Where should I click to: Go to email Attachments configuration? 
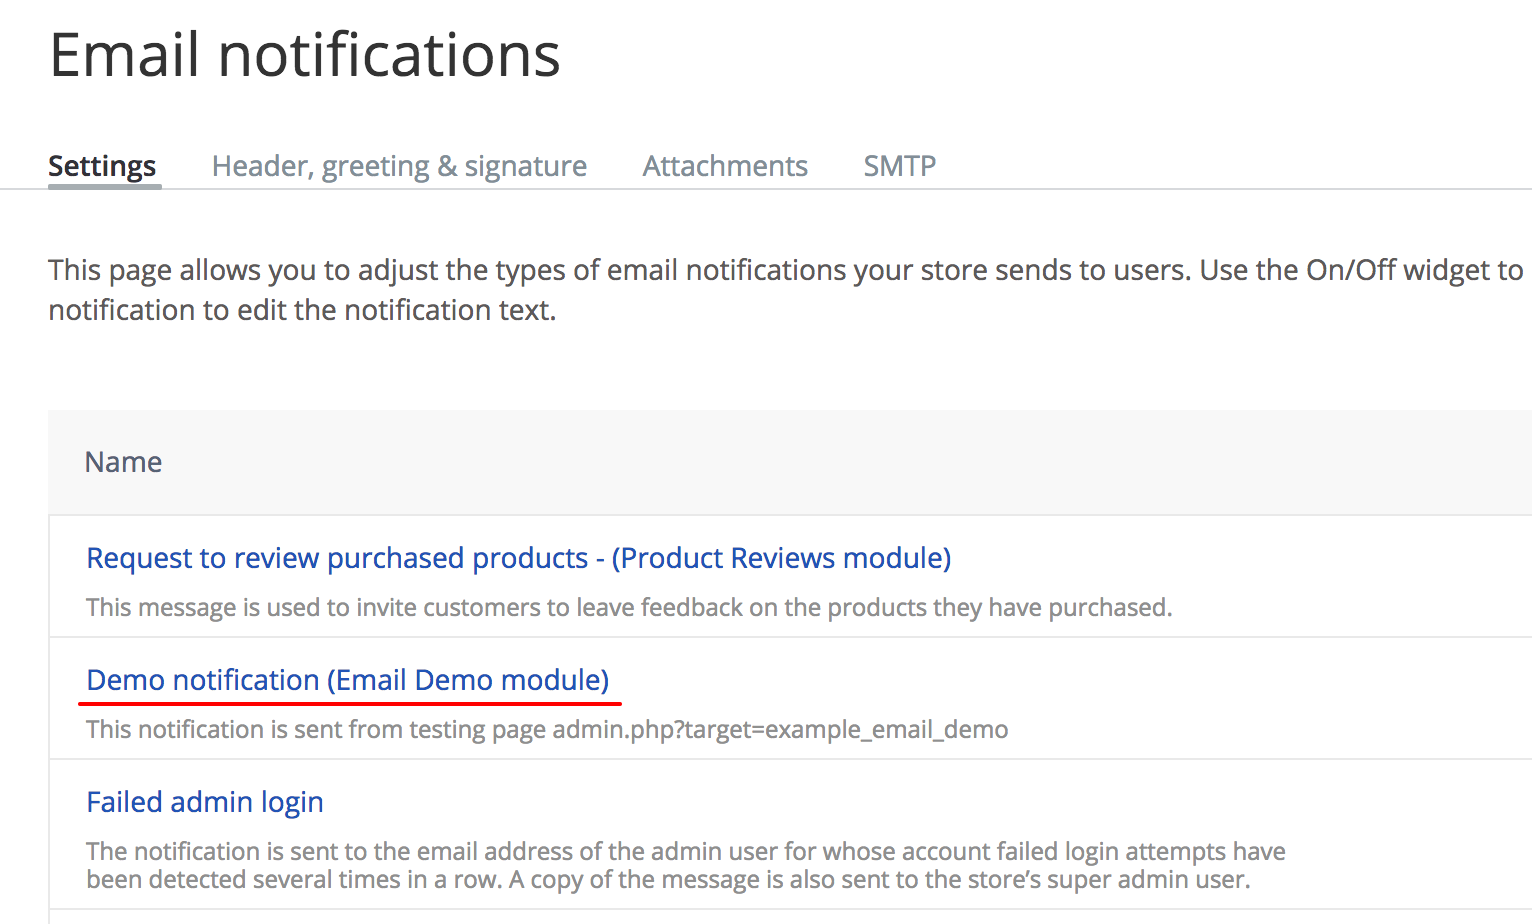724,165
